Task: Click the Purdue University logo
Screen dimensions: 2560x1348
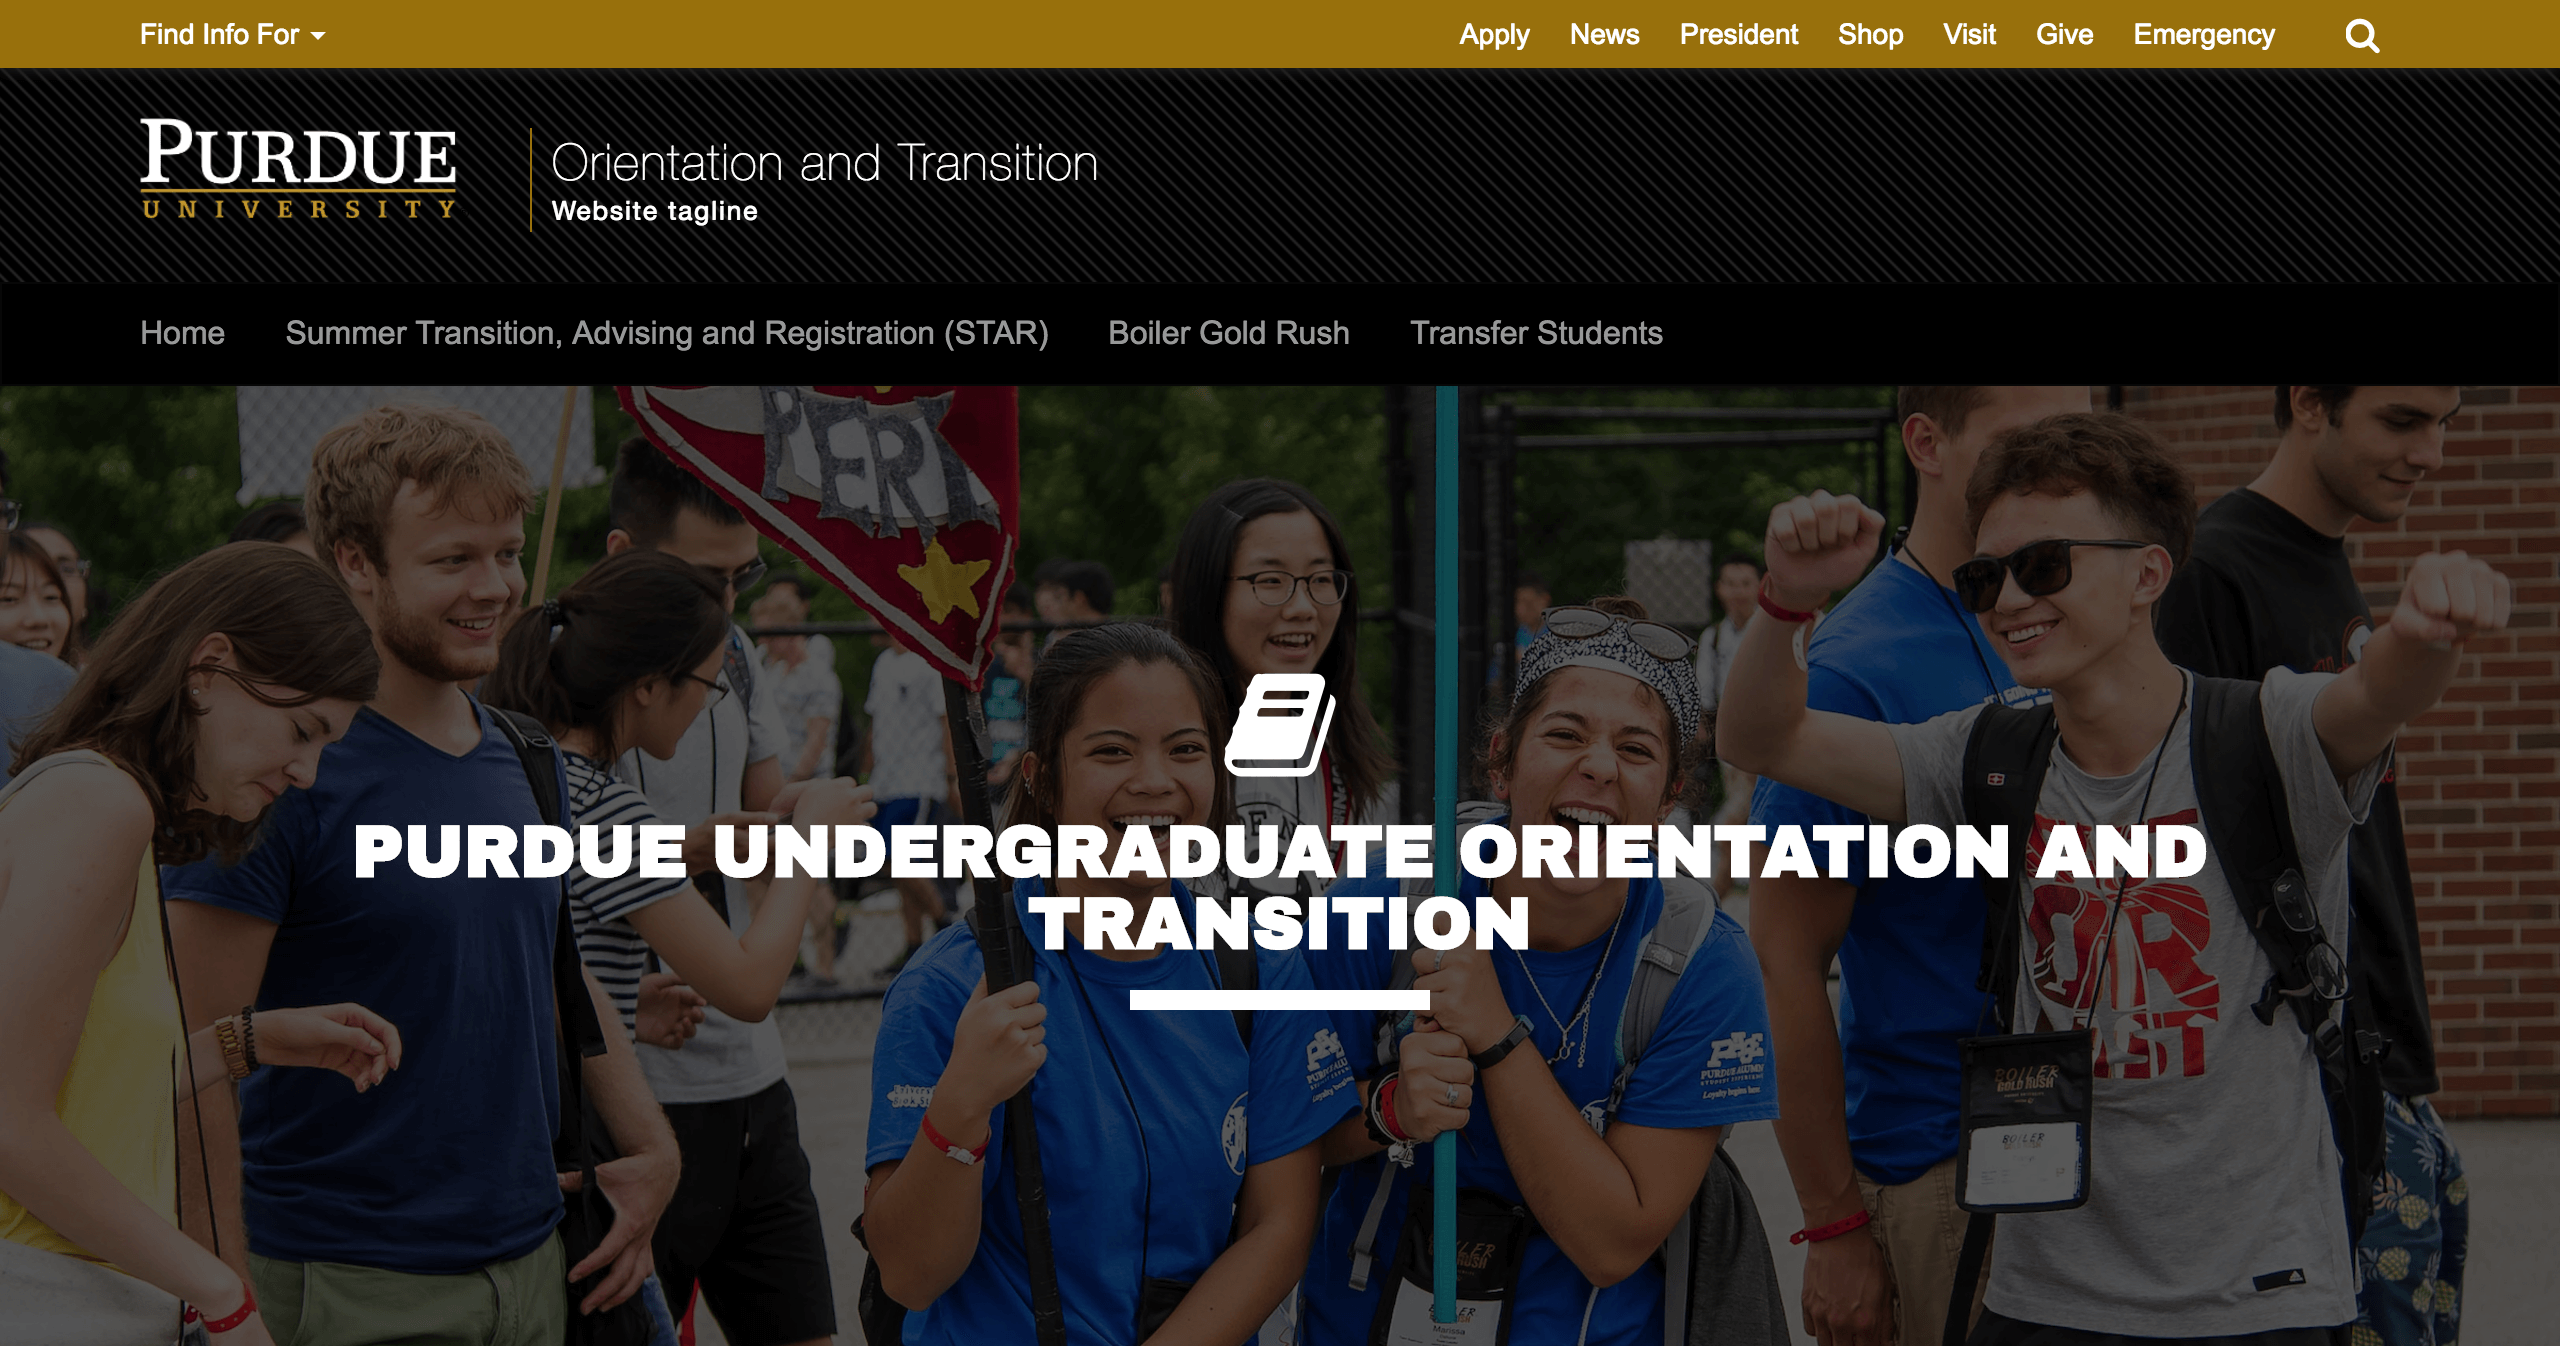Action: coord(298,169)
